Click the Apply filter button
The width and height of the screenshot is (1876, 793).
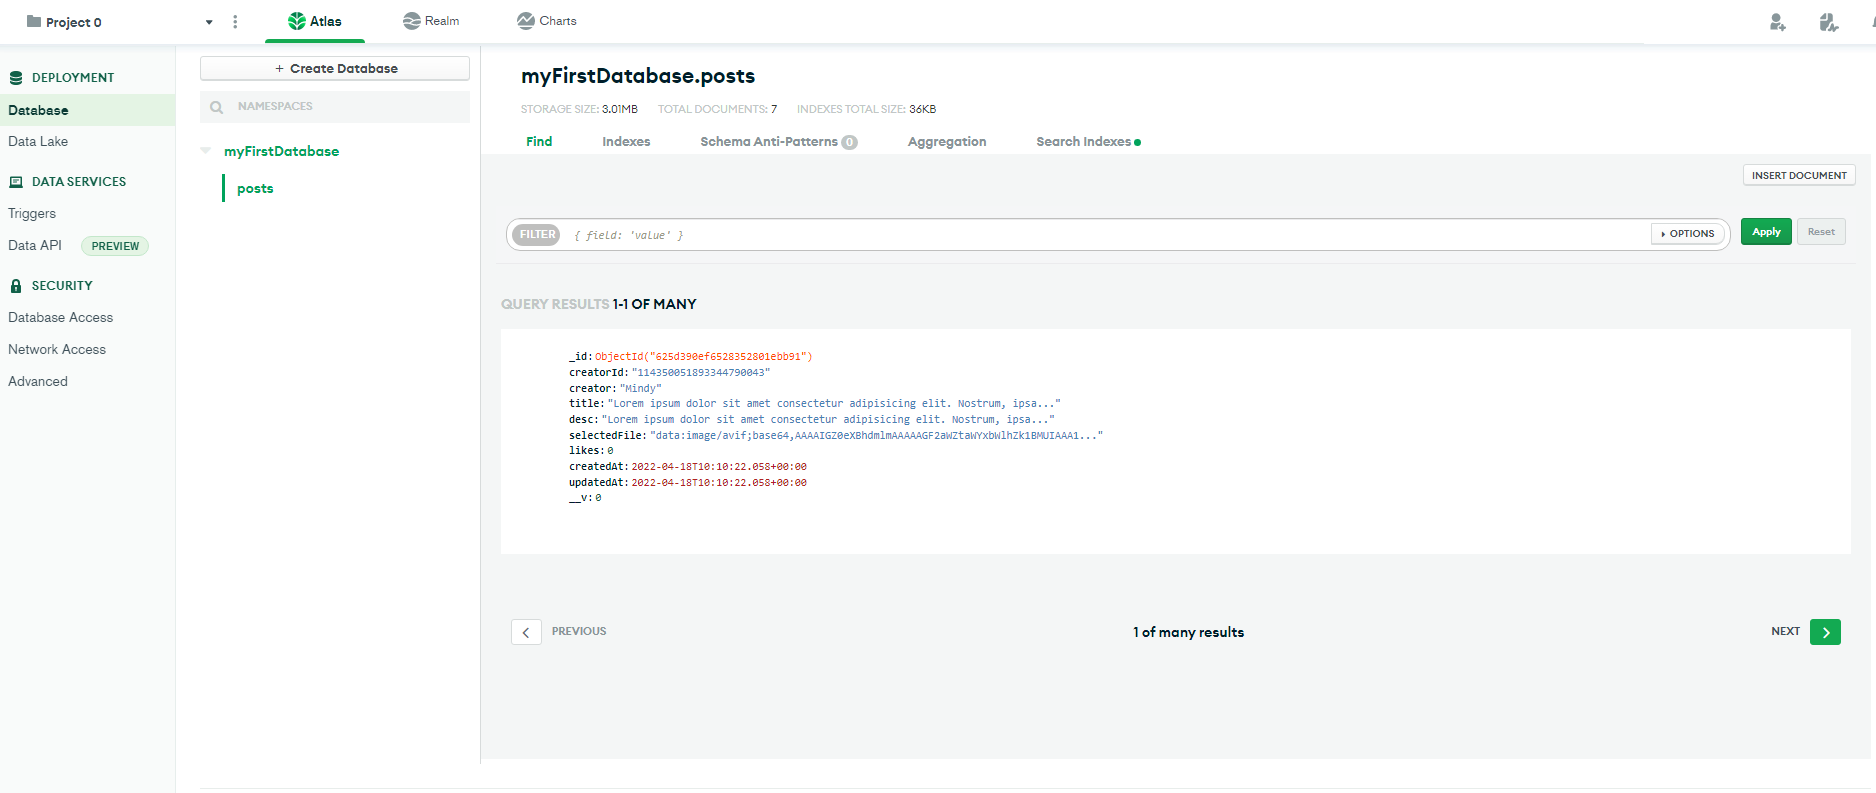point(1765,232)
